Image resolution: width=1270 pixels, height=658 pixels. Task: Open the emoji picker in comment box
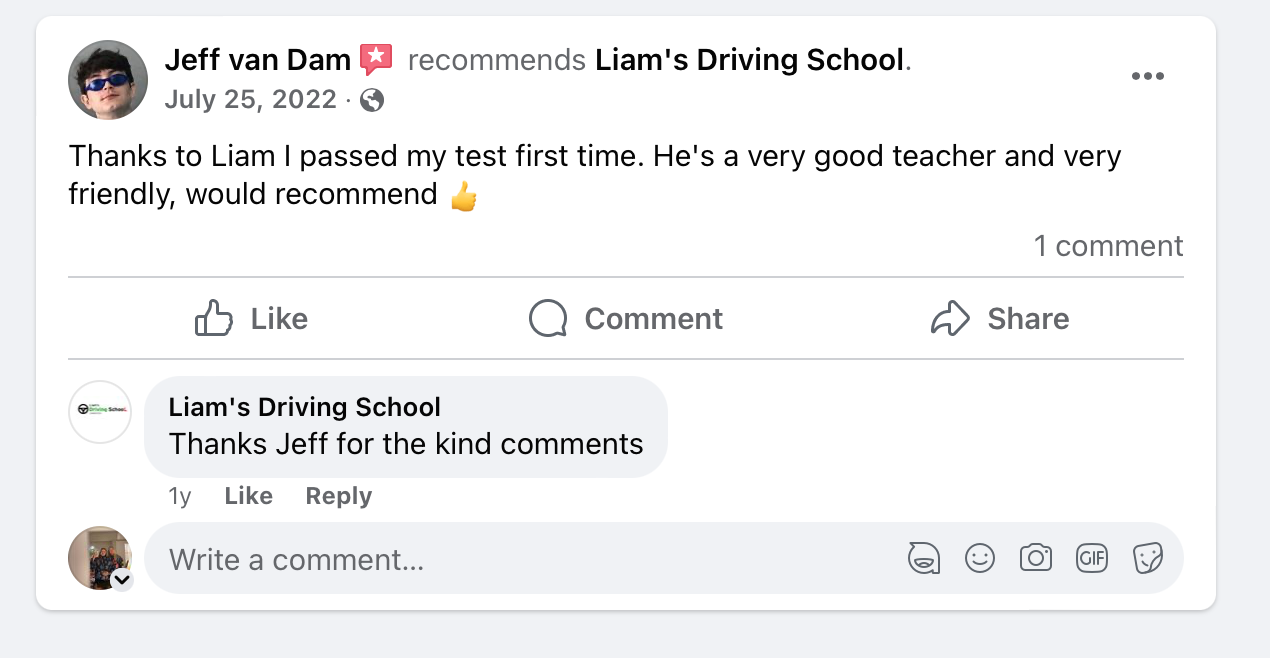pyautogui.click(x=980, y=558)
